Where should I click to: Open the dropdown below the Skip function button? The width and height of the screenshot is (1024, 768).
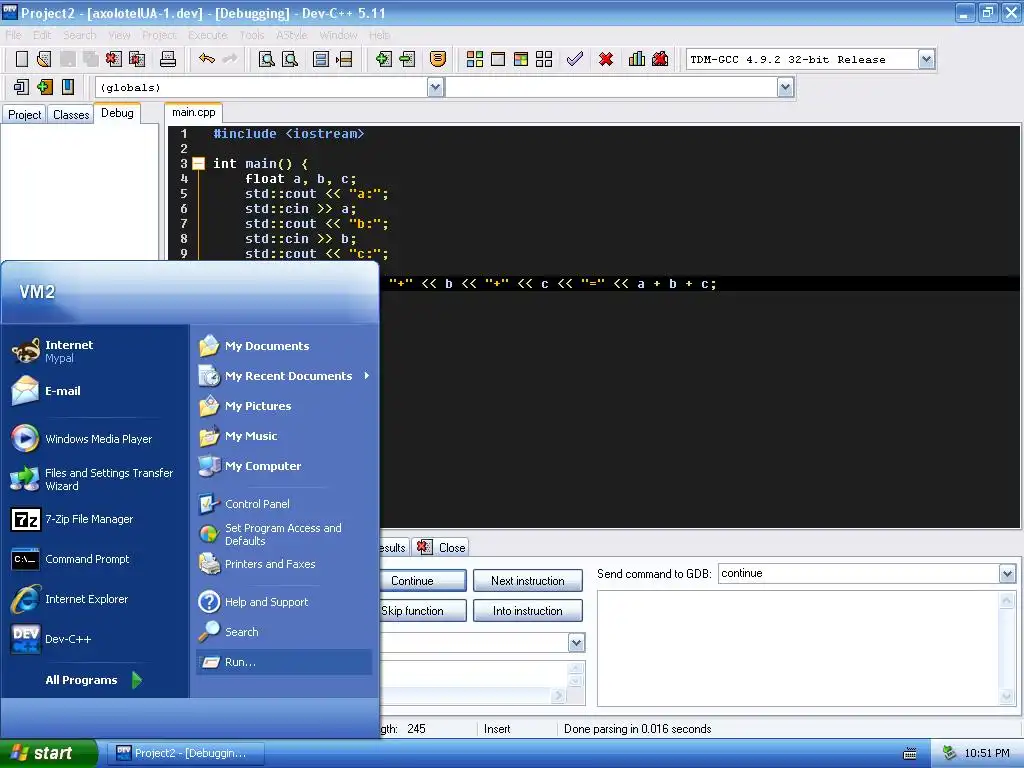coord(576,643)
